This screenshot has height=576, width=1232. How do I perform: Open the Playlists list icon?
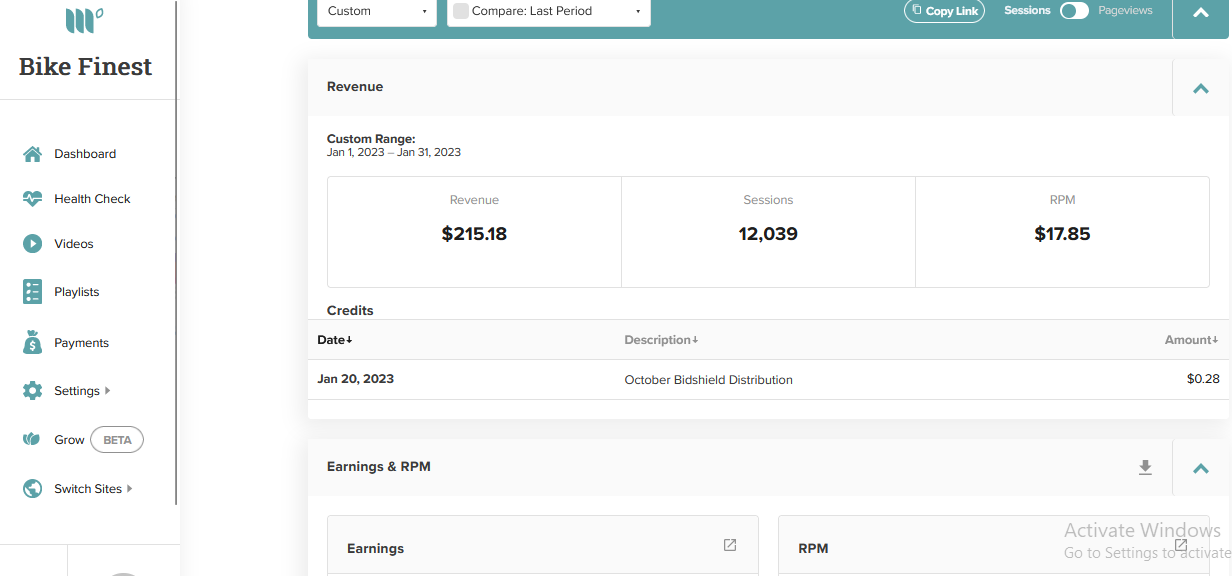pos(32,292)
